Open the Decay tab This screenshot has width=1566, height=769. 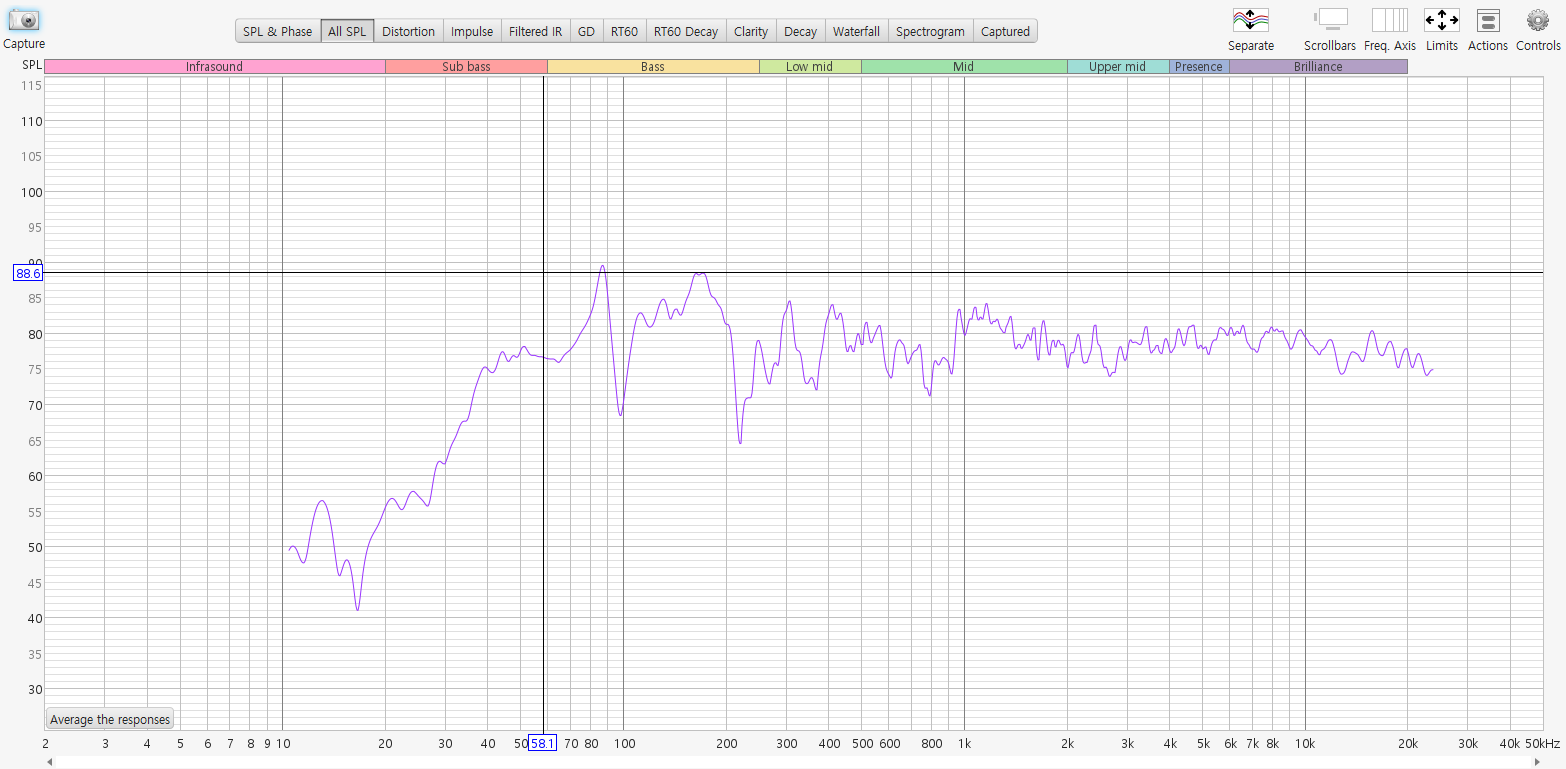(x=800, y=31)
